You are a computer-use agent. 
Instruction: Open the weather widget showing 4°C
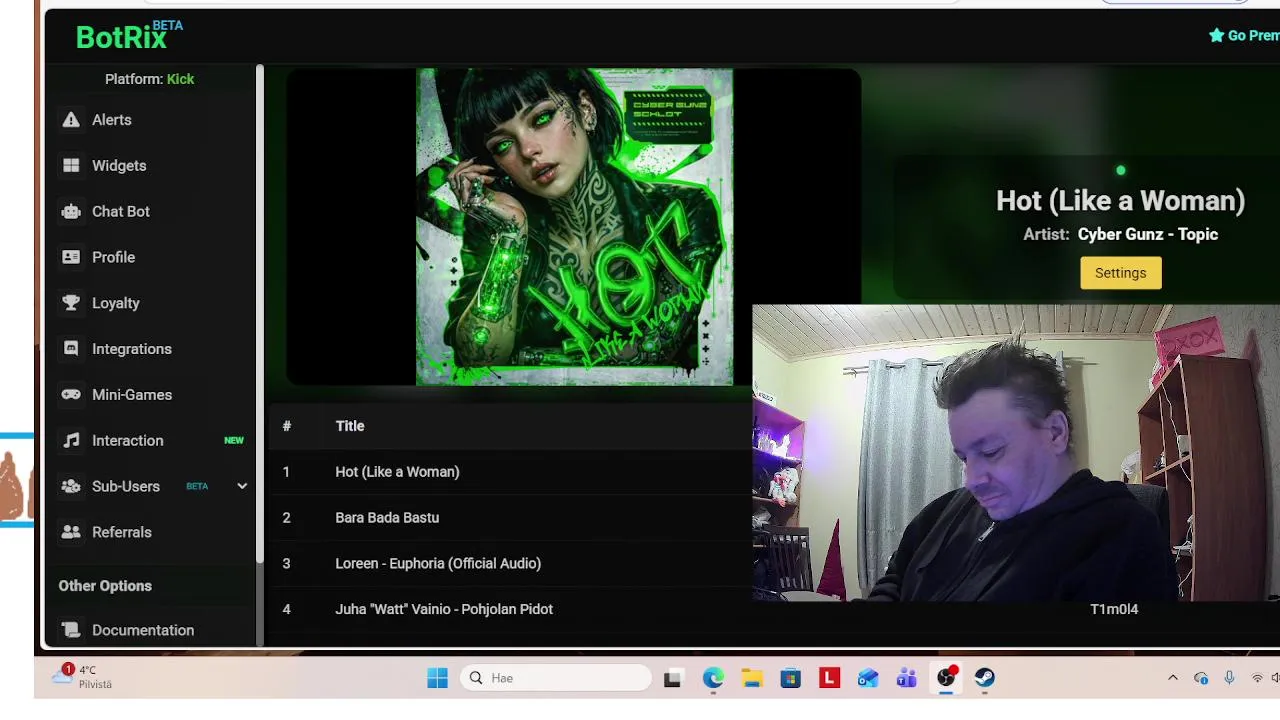[83, 677]
